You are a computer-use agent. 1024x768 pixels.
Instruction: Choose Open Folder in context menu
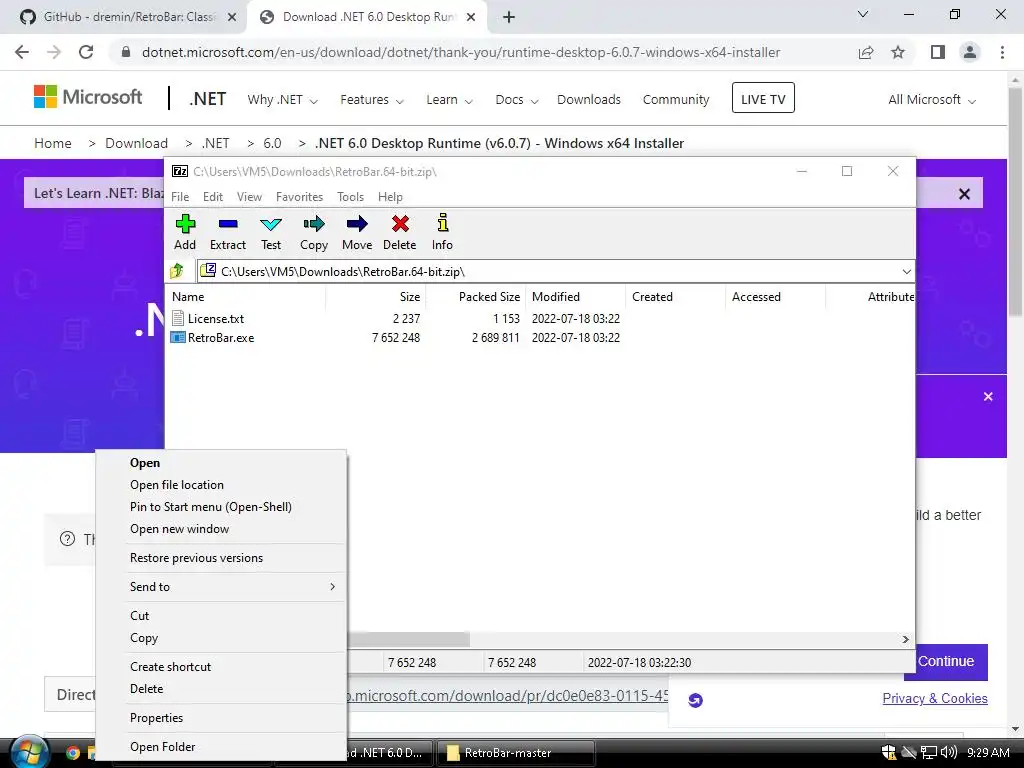(x=221, y=746)
